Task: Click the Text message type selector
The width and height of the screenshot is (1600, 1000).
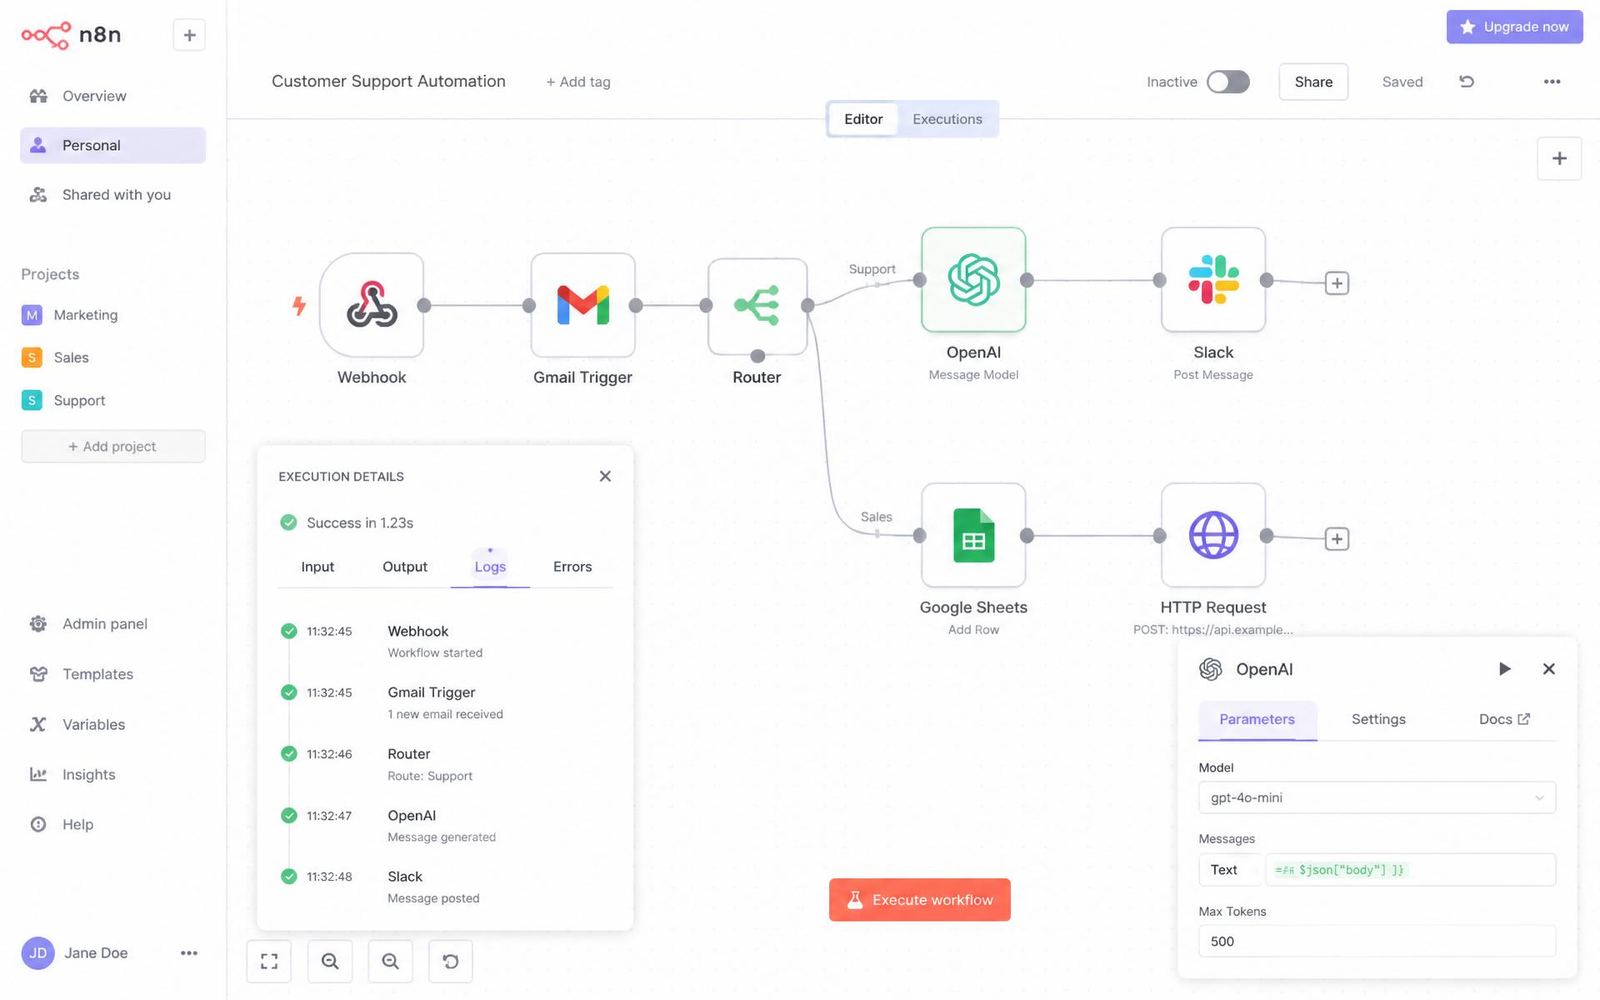Action: tap(1230, 870)
